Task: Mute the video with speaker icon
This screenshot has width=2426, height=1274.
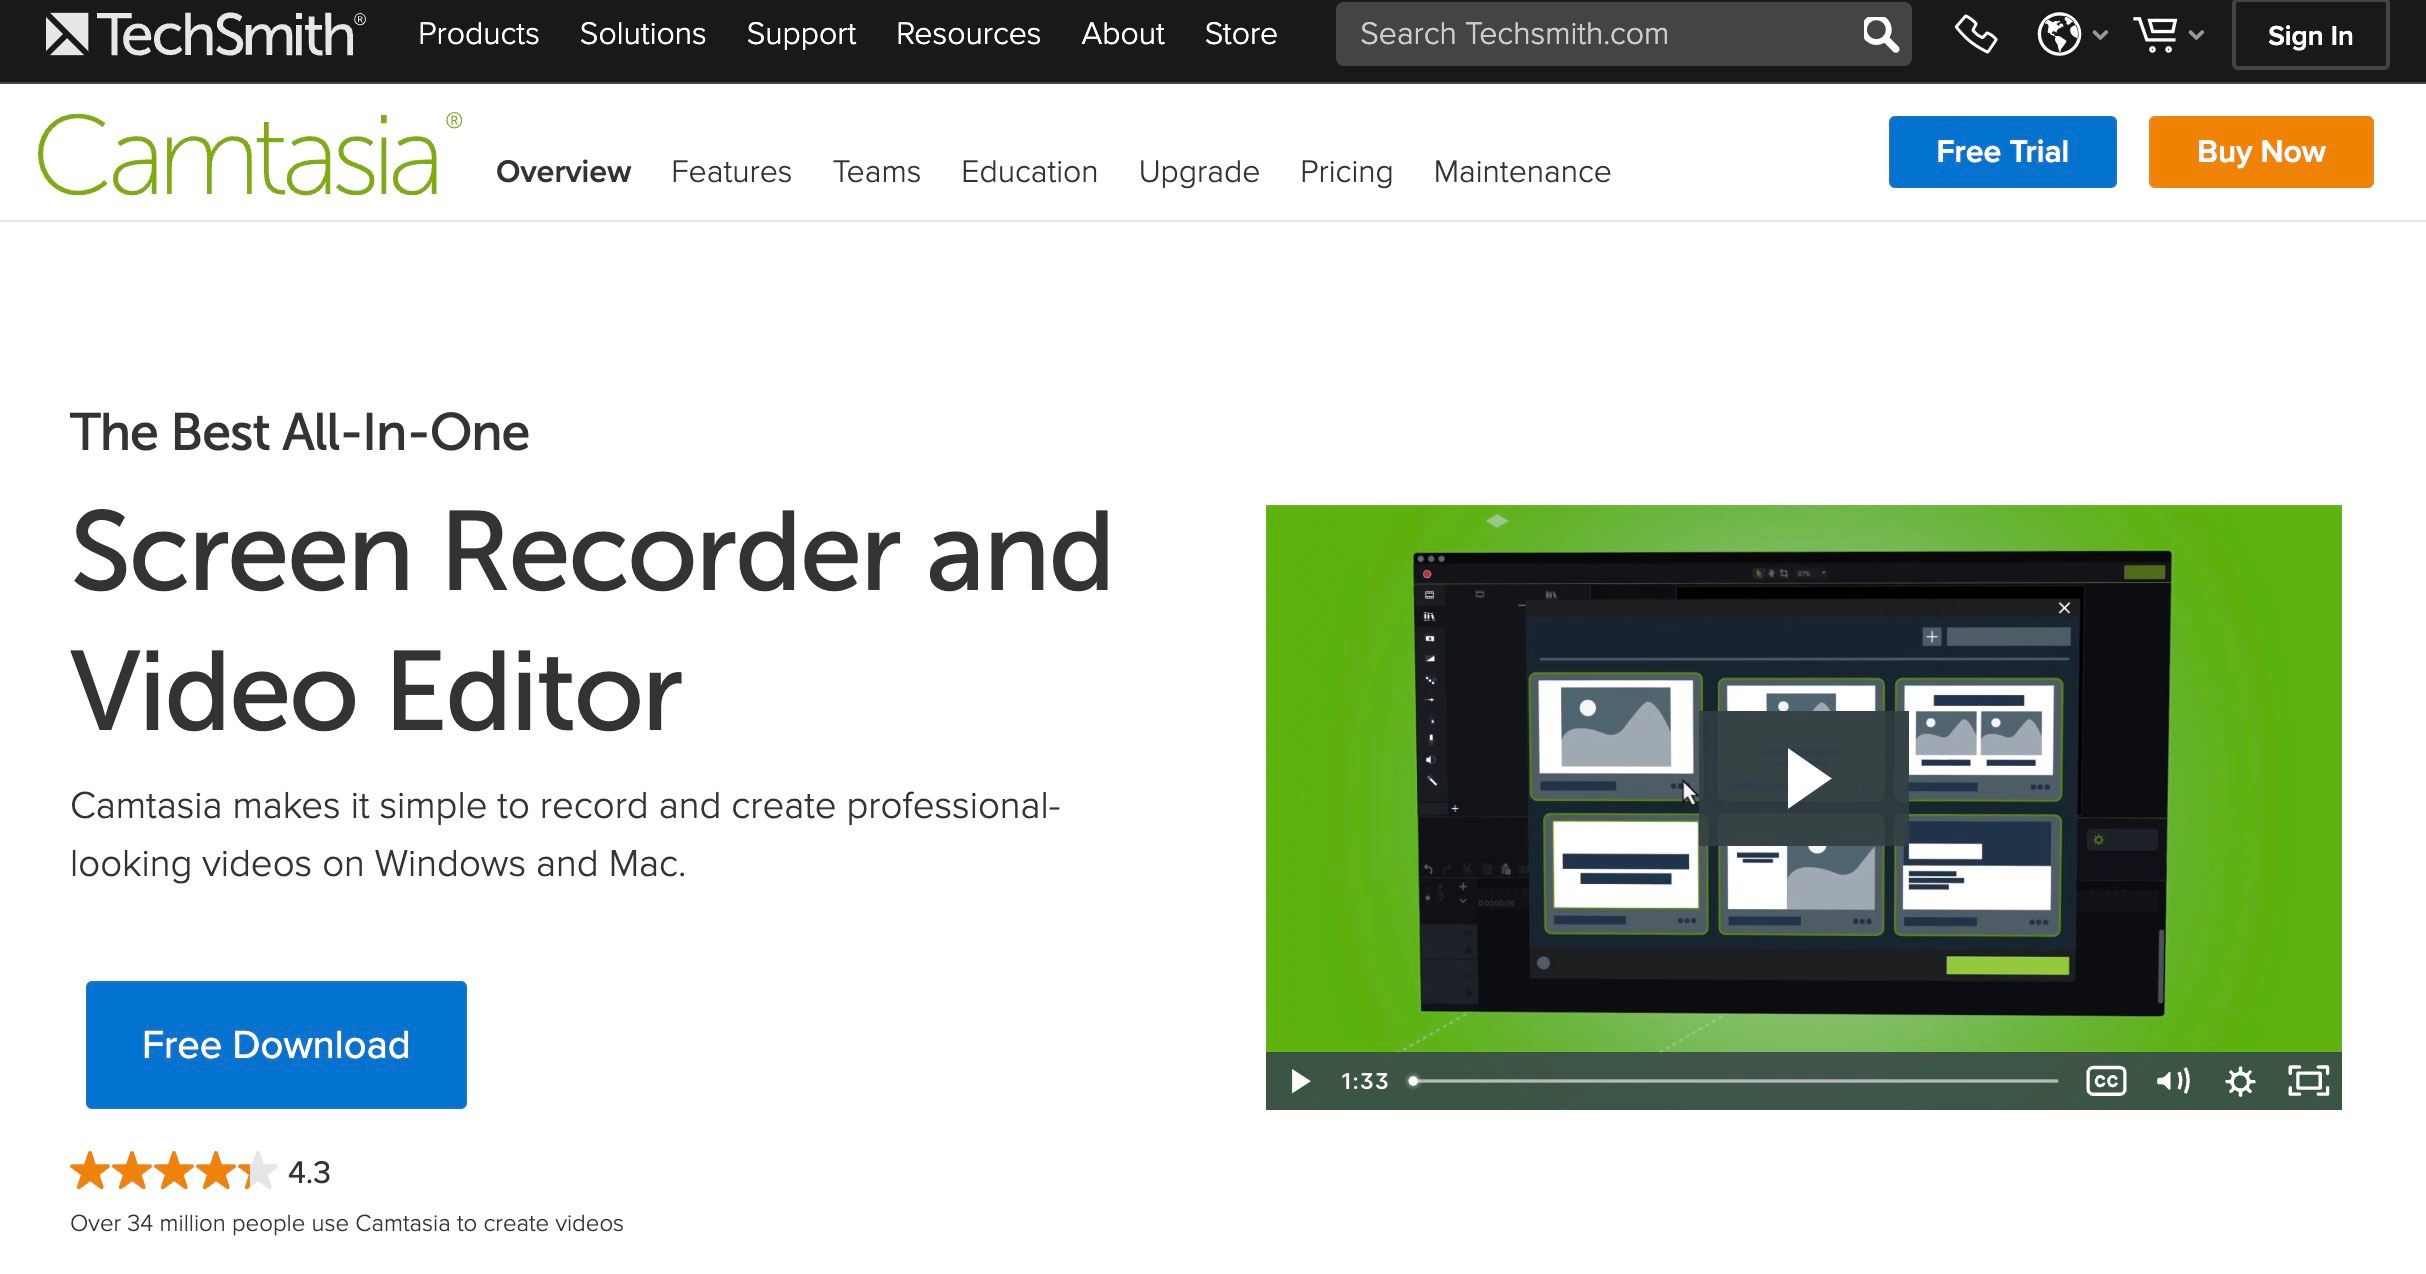Action: coord(2173,1081)
